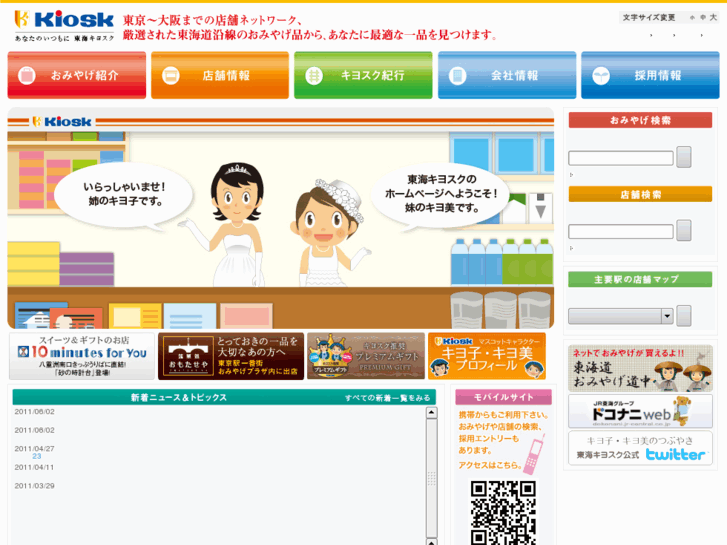The image size is (727, 545).
Task: Set text size to small (小)
Action: coord(692,18)
